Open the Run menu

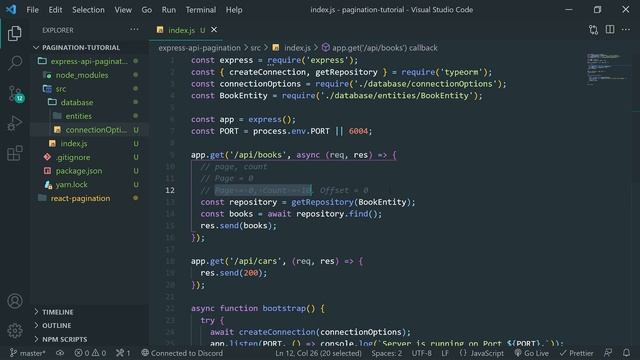click(169, 9)
